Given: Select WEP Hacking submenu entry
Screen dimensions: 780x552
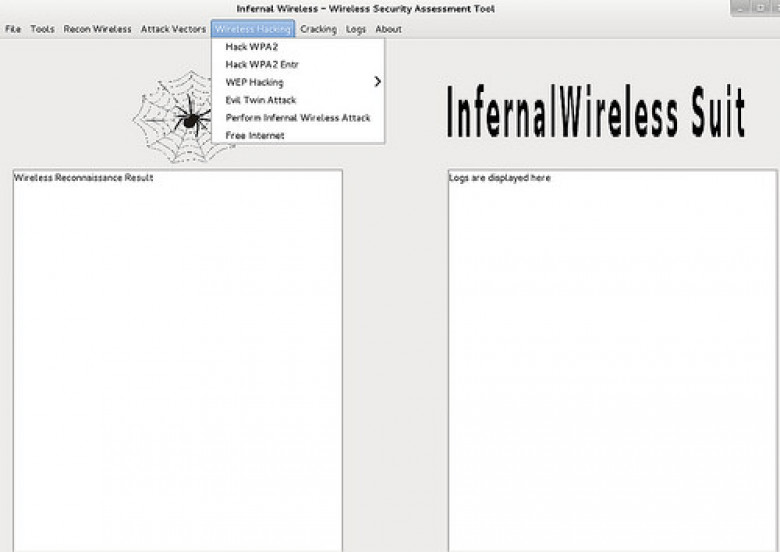Looking at the screenshot, I should point(298,82).
